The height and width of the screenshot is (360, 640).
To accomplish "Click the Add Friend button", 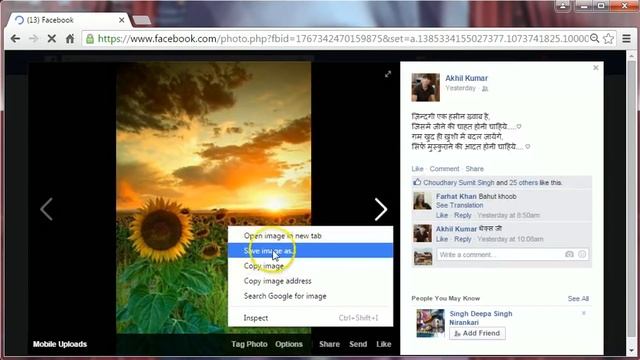I will point(477,333).
